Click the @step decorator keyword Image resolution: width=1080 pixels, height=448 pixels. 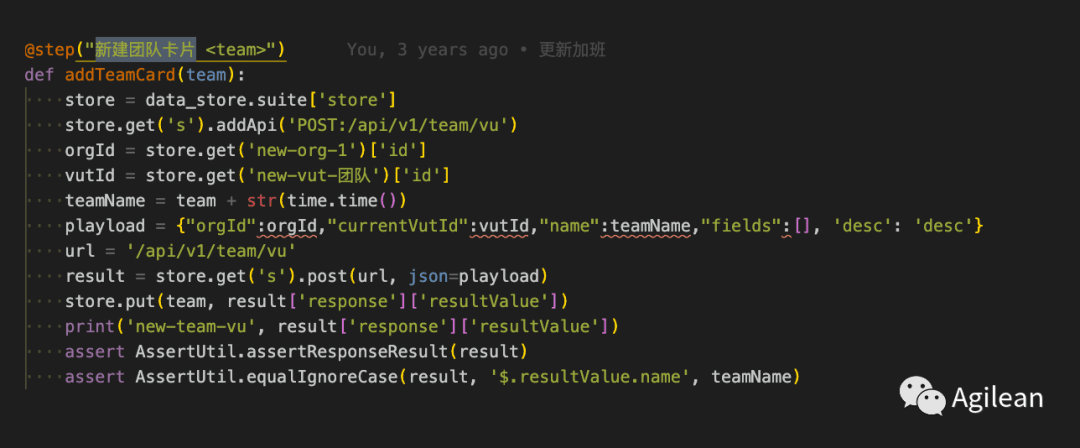coord(50,50)
